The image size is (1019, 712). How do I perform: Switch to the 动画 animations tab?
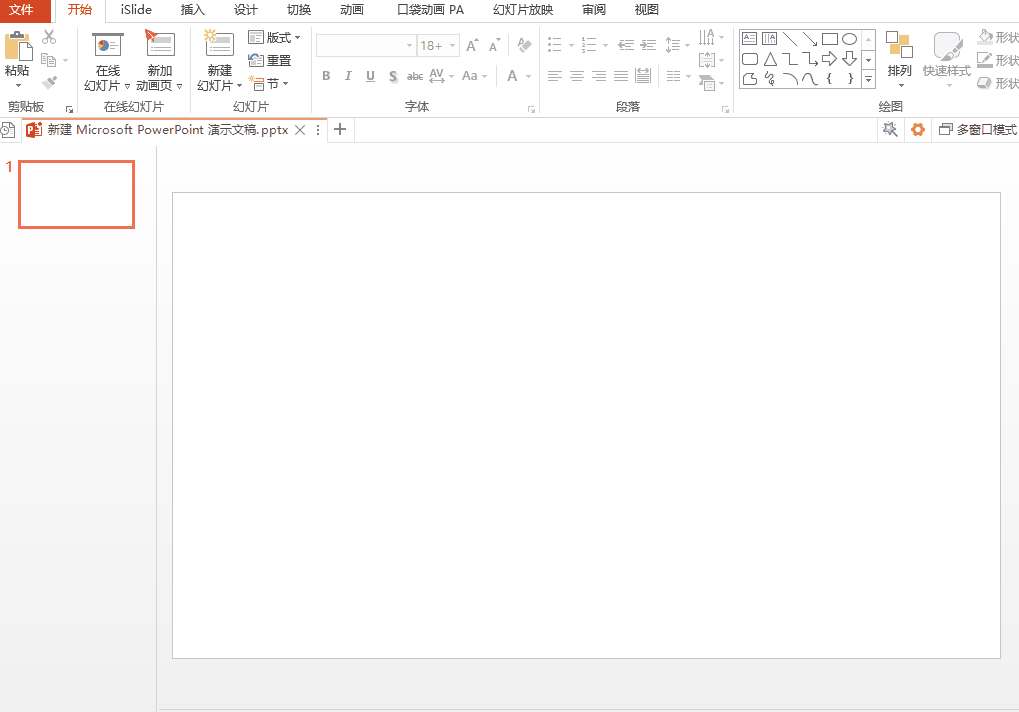coord(352,10)
